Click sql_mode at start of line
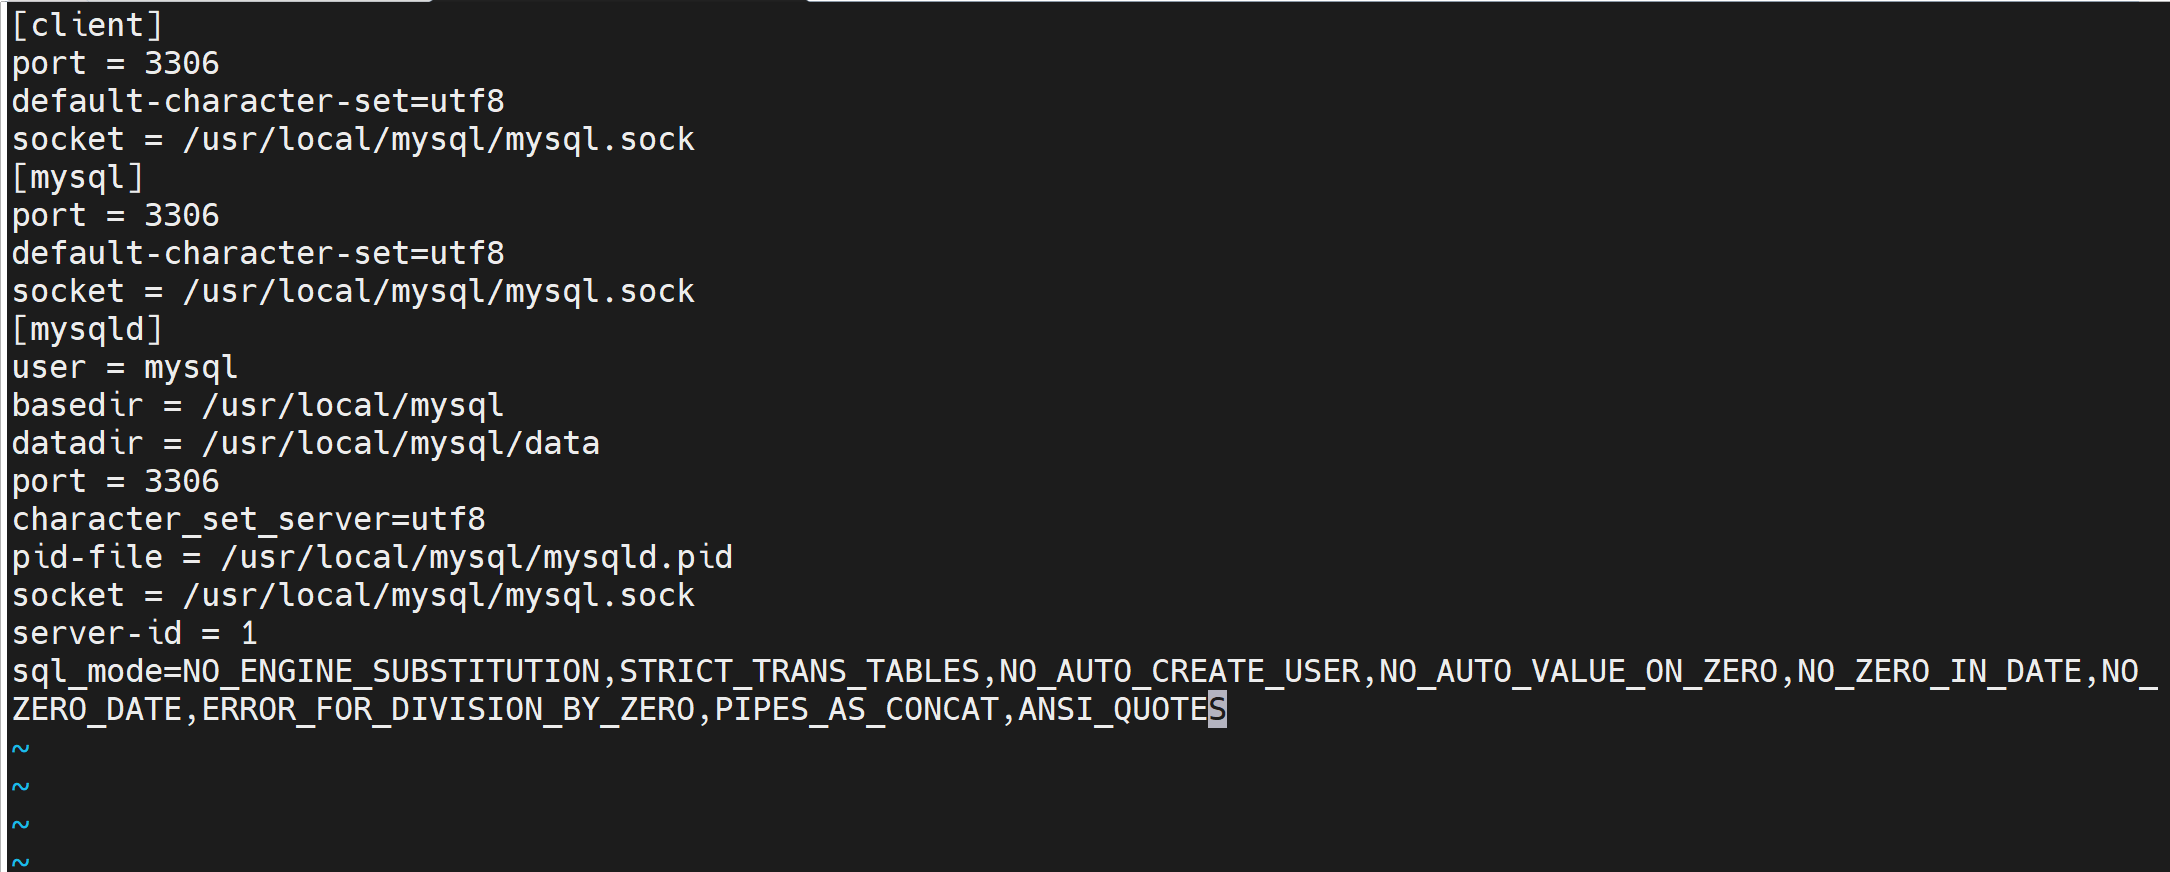The width and height of the screenshot is (2170, 872). tap(88, 672)
